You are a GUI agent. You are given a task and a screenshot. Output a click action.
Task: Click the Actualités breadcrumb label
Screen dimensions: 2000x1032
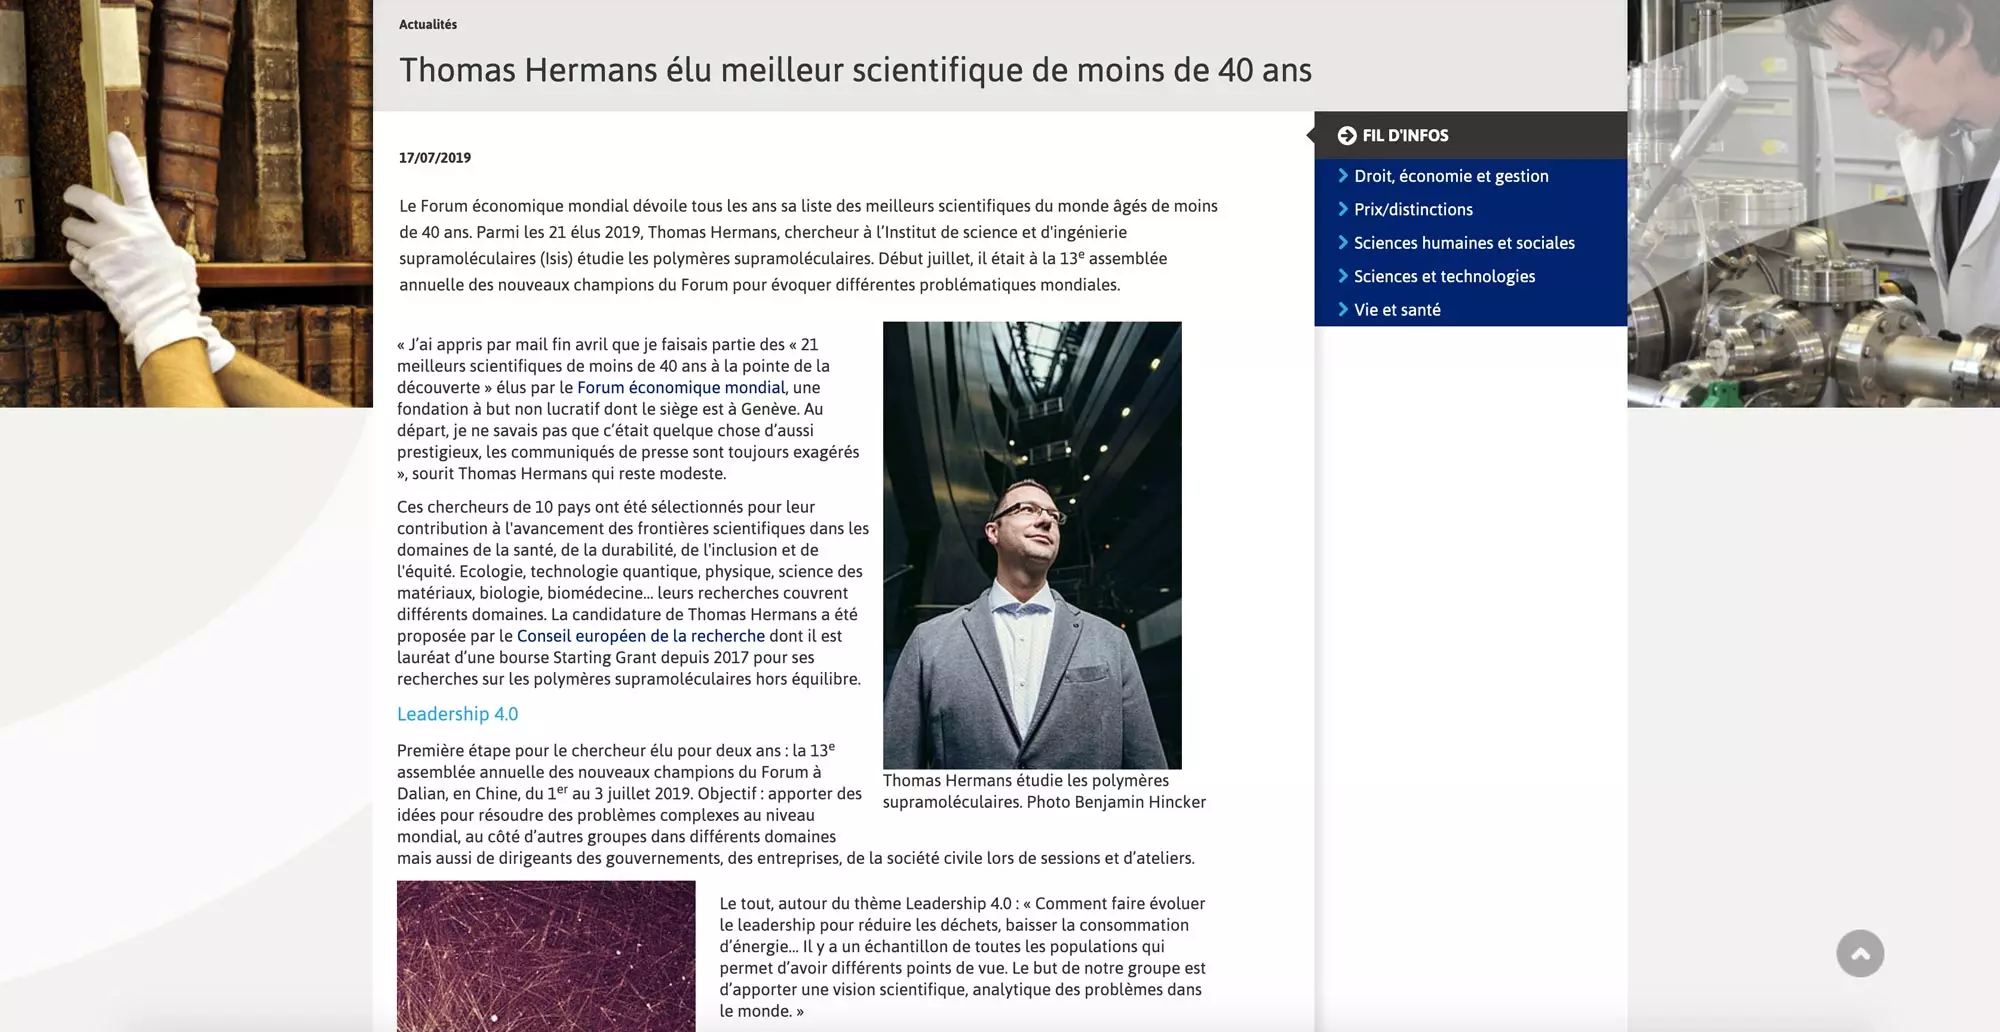coord(428,24)
